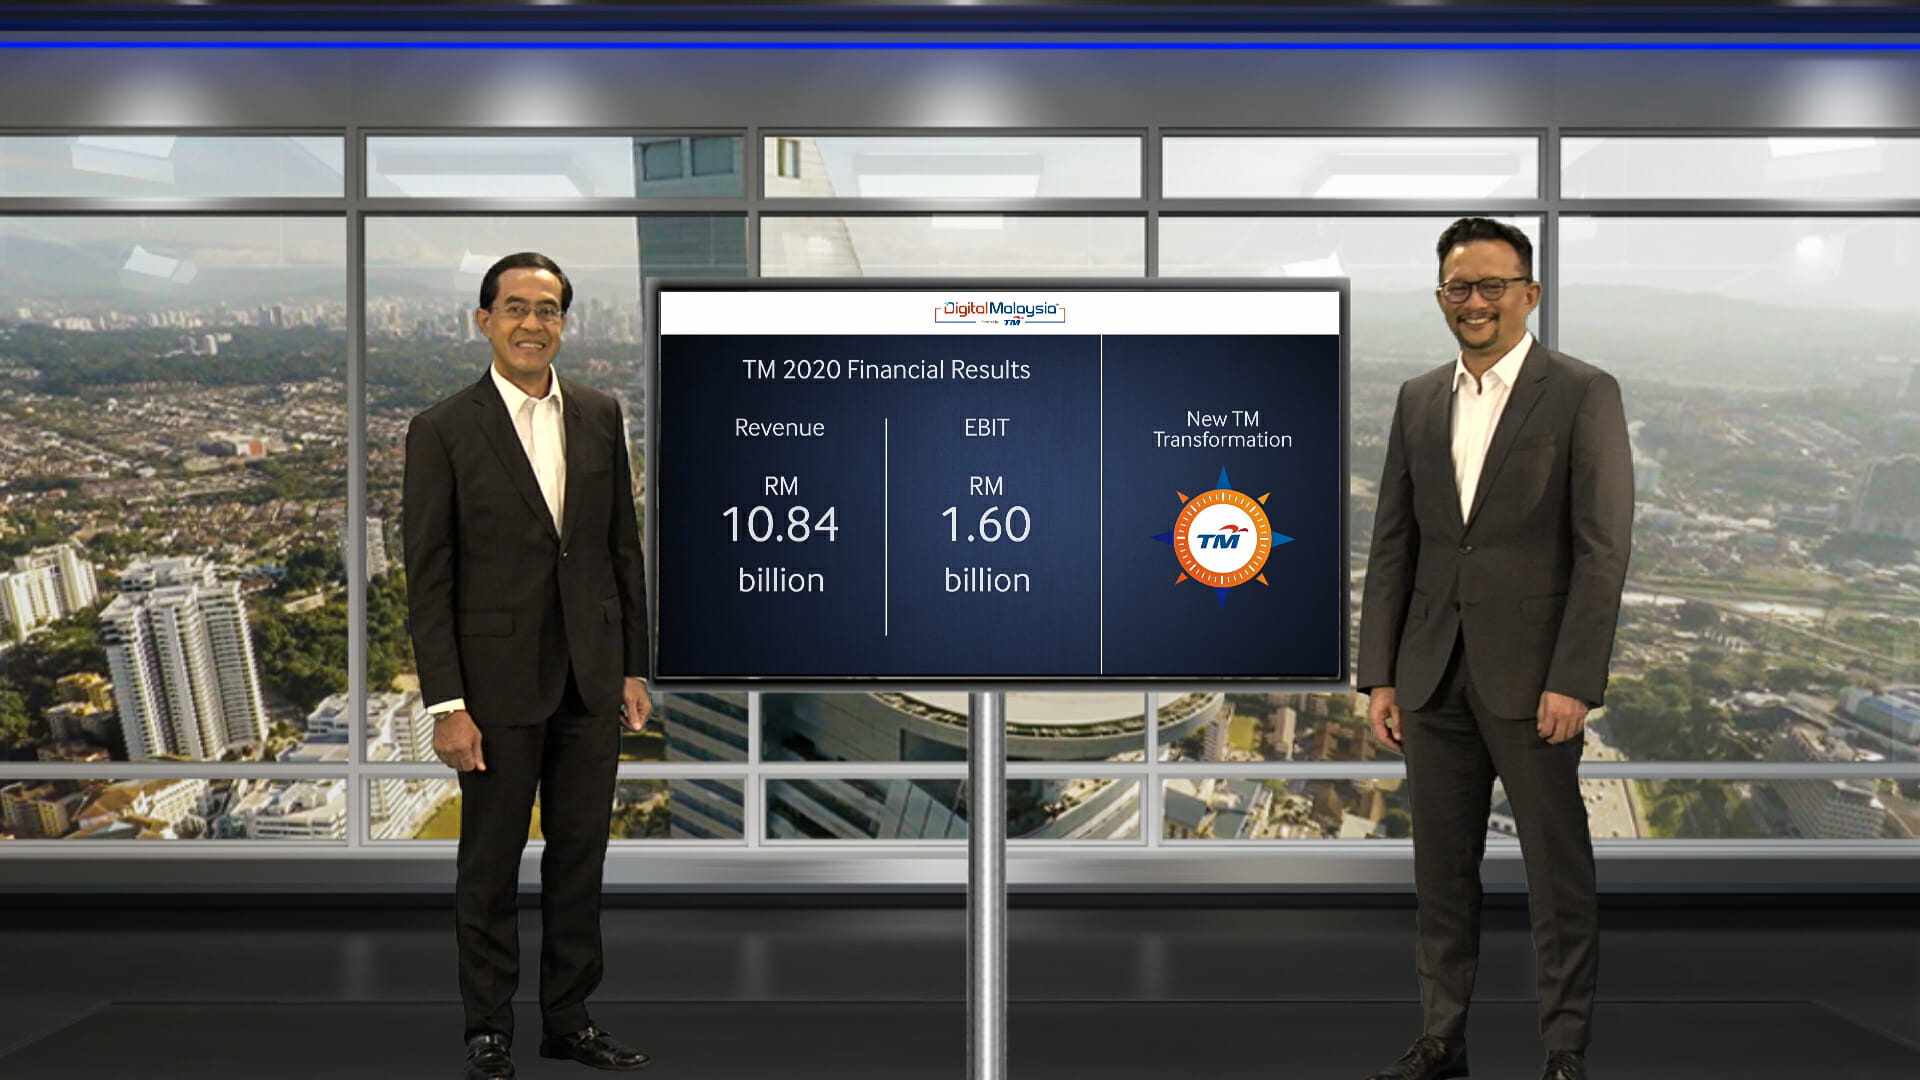This screenshot has width=1920, height=1080.
Task: Click the metal stand pole below the screen
Action: 987,880
